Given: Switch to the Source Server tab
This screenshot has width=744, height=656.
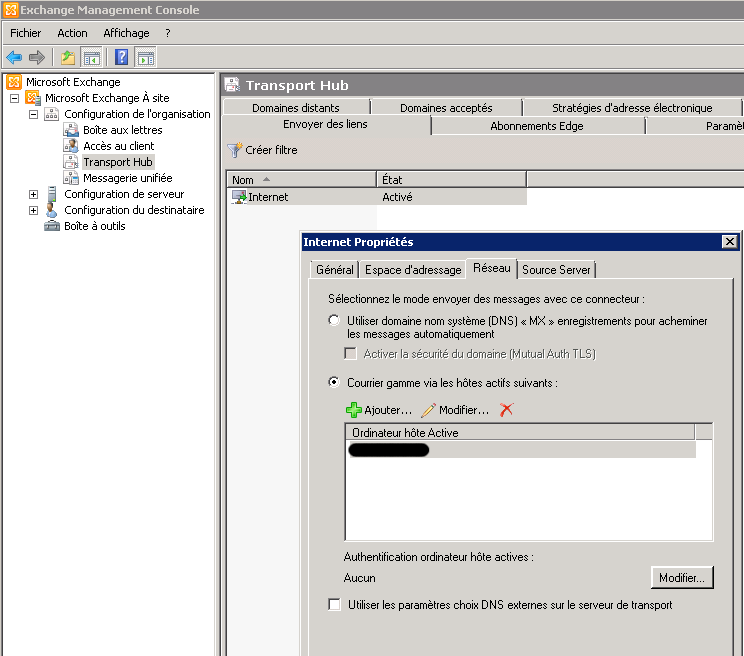Looking at the screenshot, I should click(556, 270).
